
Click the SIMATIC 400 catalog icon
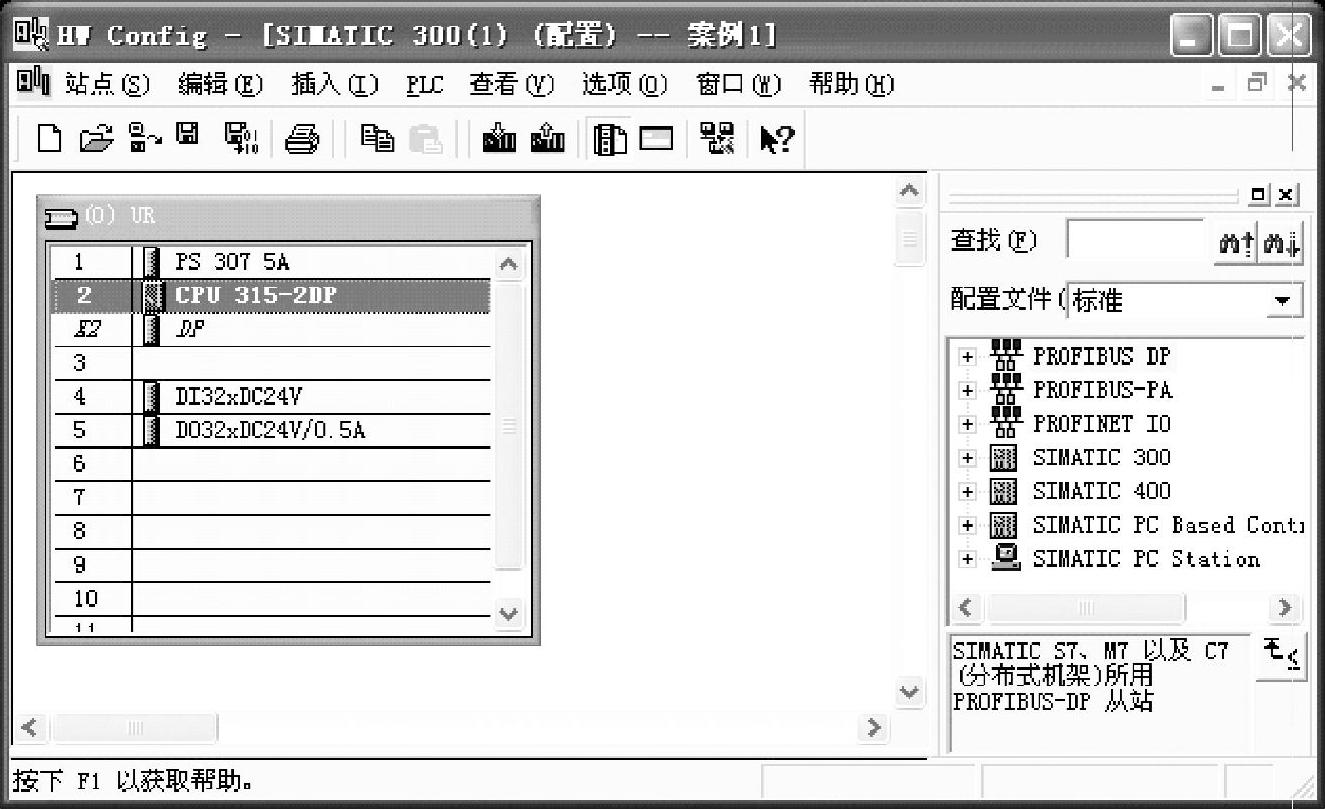pyautogui.click(x=1003, y=491)
